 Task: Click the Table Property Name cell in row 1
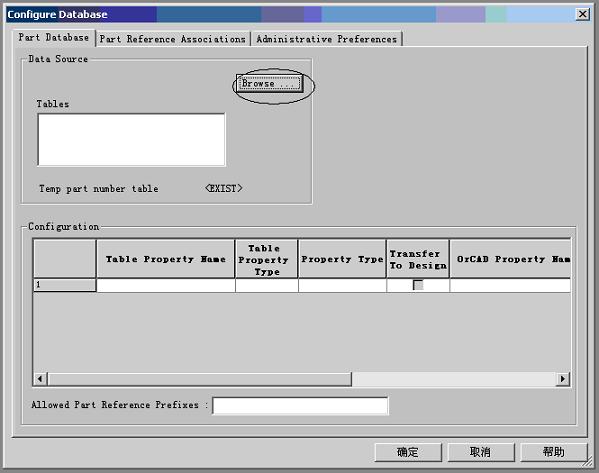pos(166,285)
